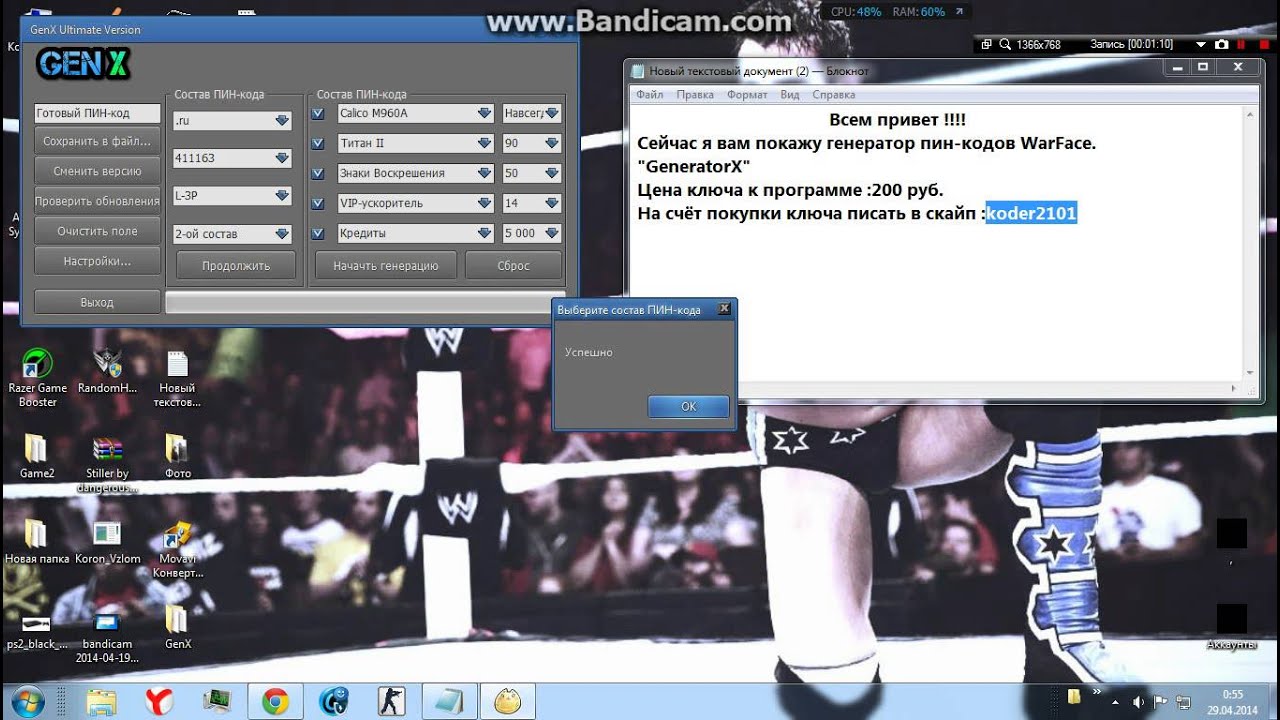Click the Продолжить button
The width and height of the screenshot is (1280, 720).
236,266
